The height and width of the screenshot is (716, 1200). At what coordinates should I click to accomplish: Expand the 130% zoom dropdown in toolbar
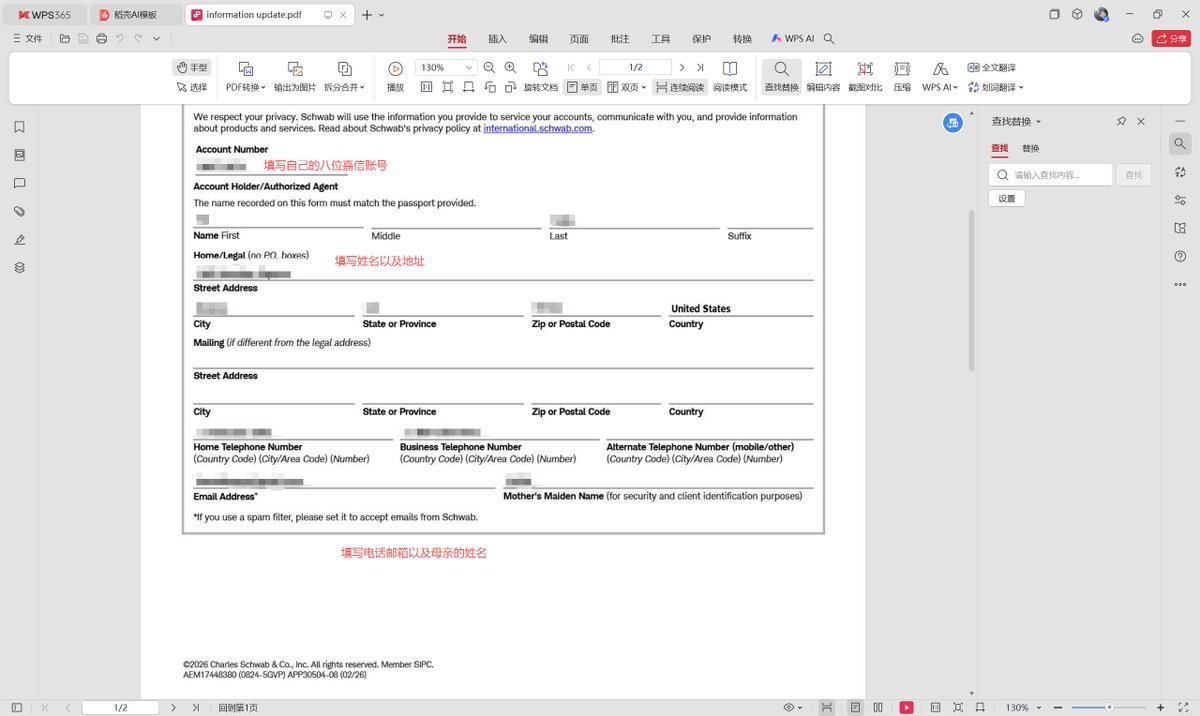point(469,67)
